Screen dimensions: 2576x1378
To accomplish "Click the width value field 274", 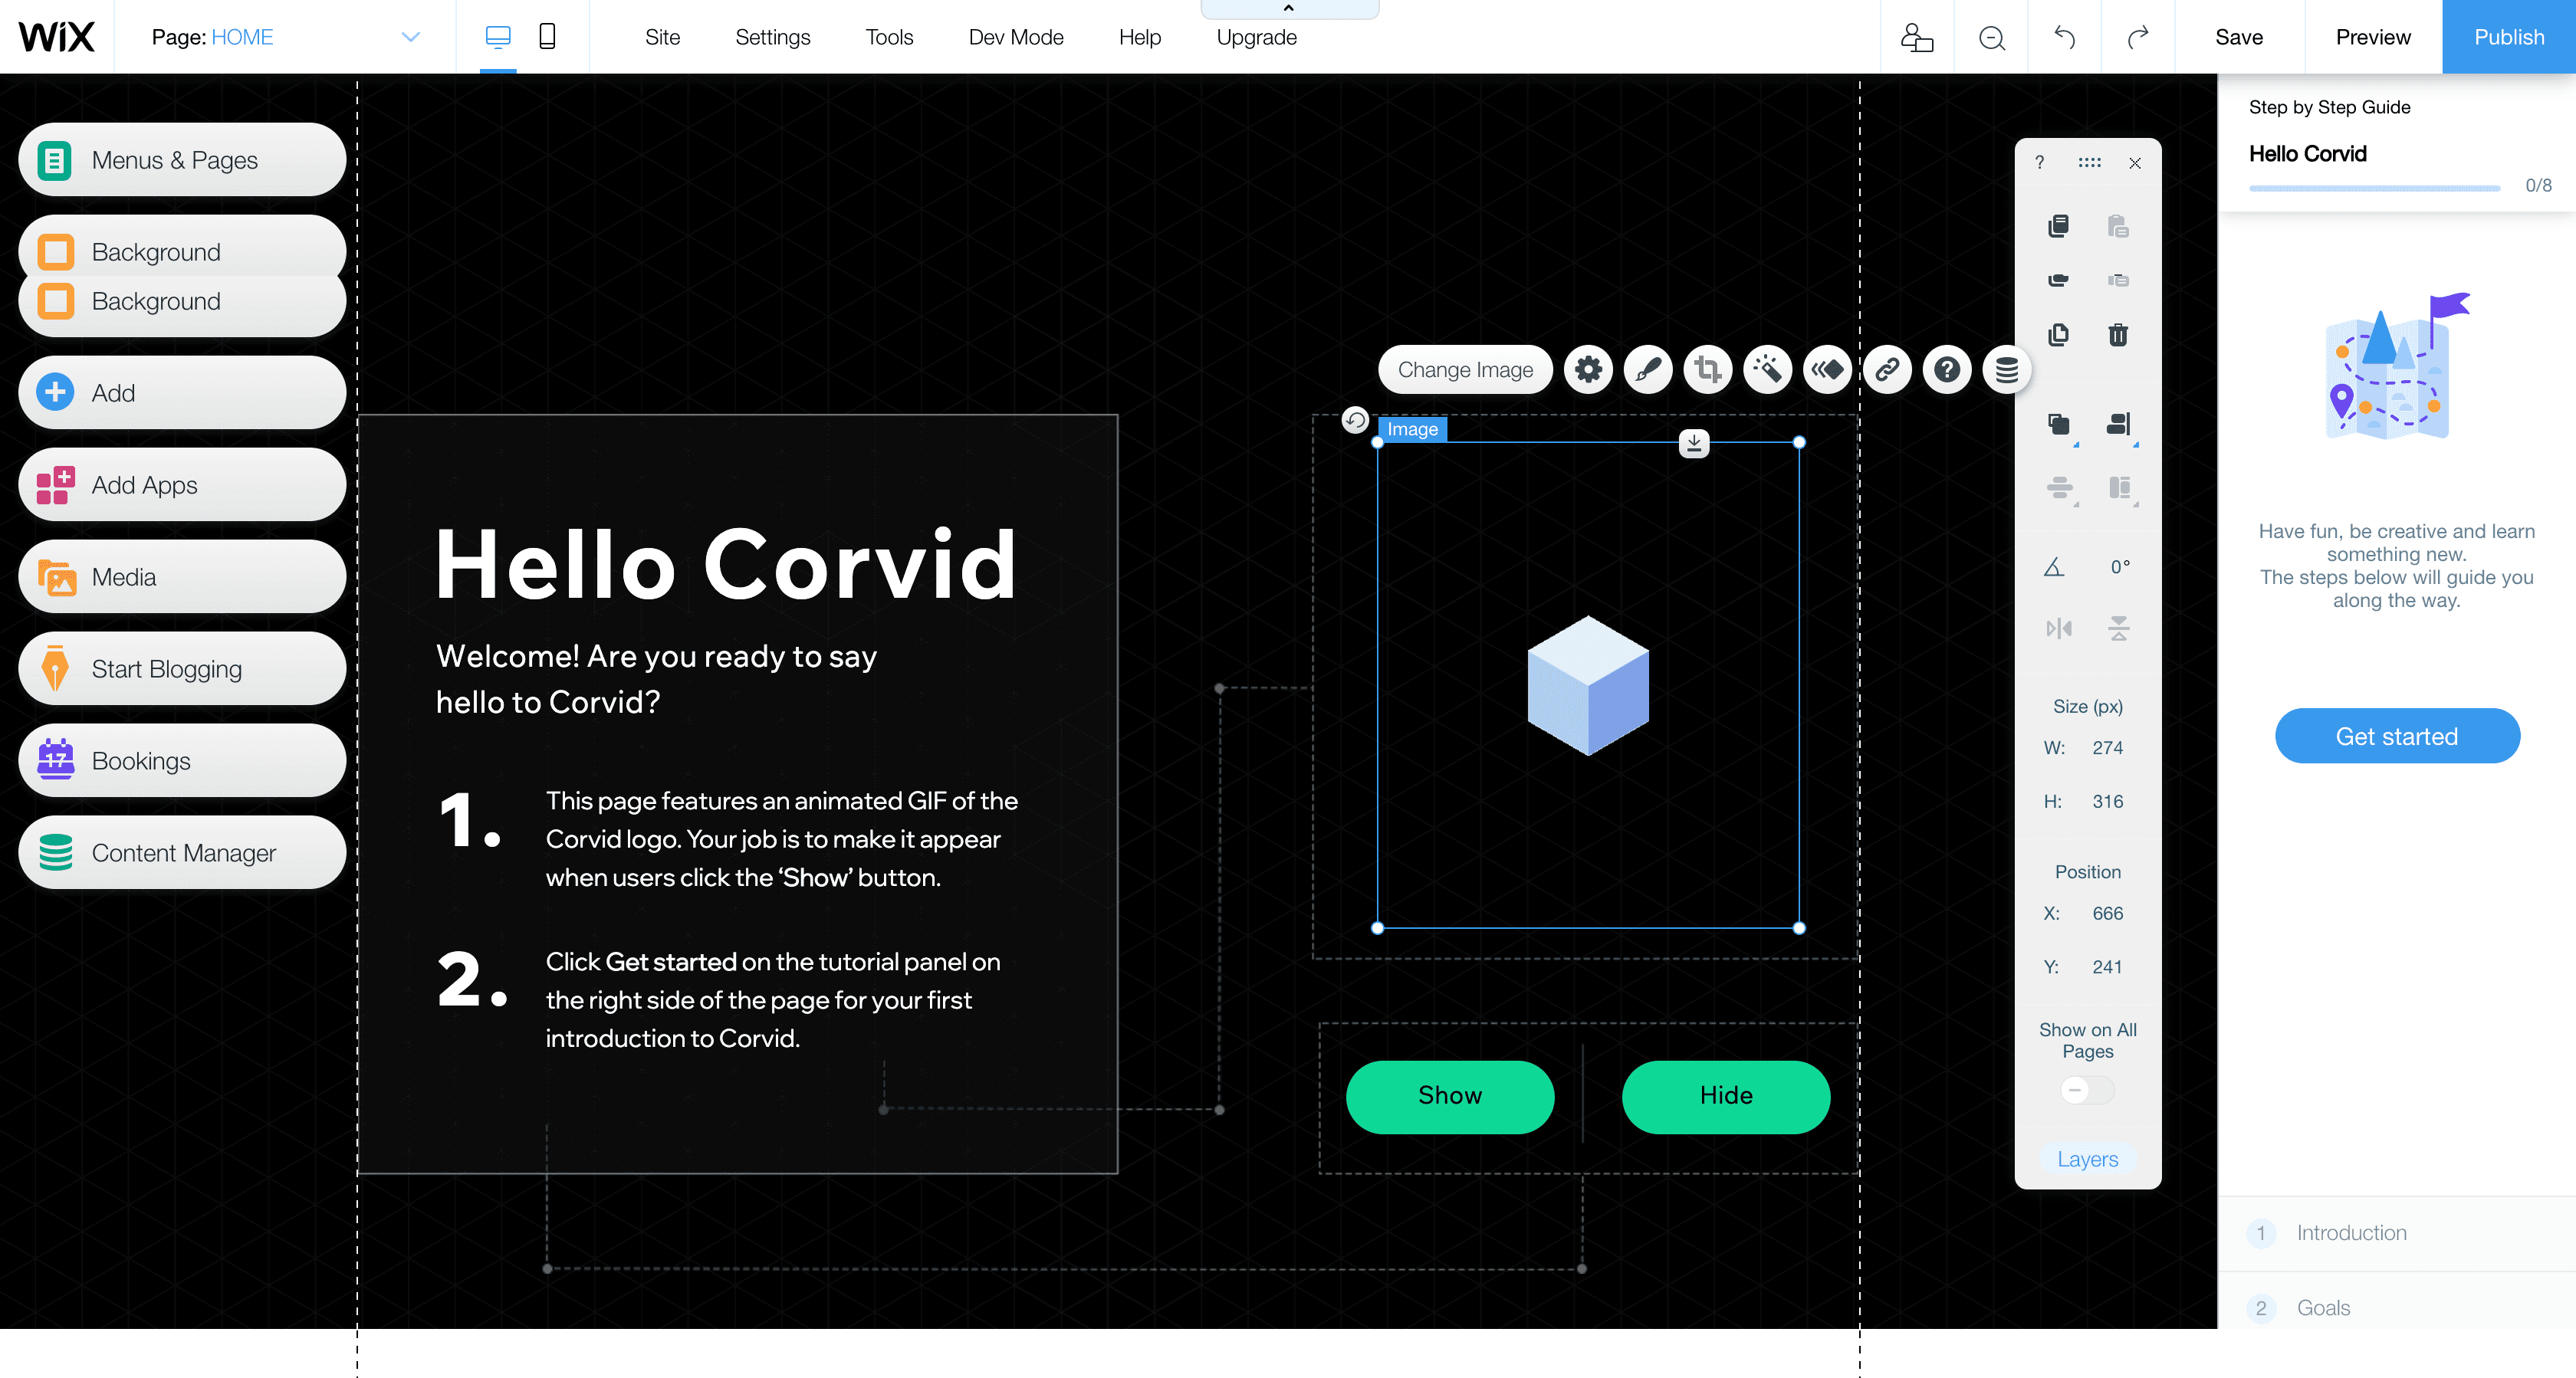I will [2107, 748].
